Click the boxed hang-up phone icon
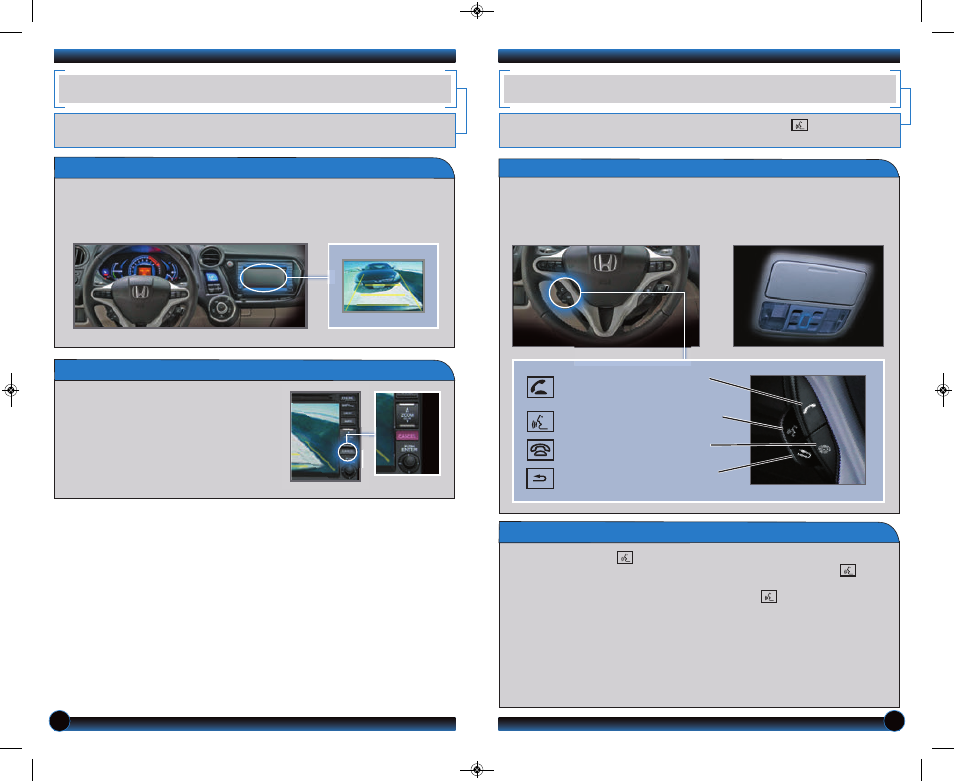This screenshot has width=954, height=781. 540,450
